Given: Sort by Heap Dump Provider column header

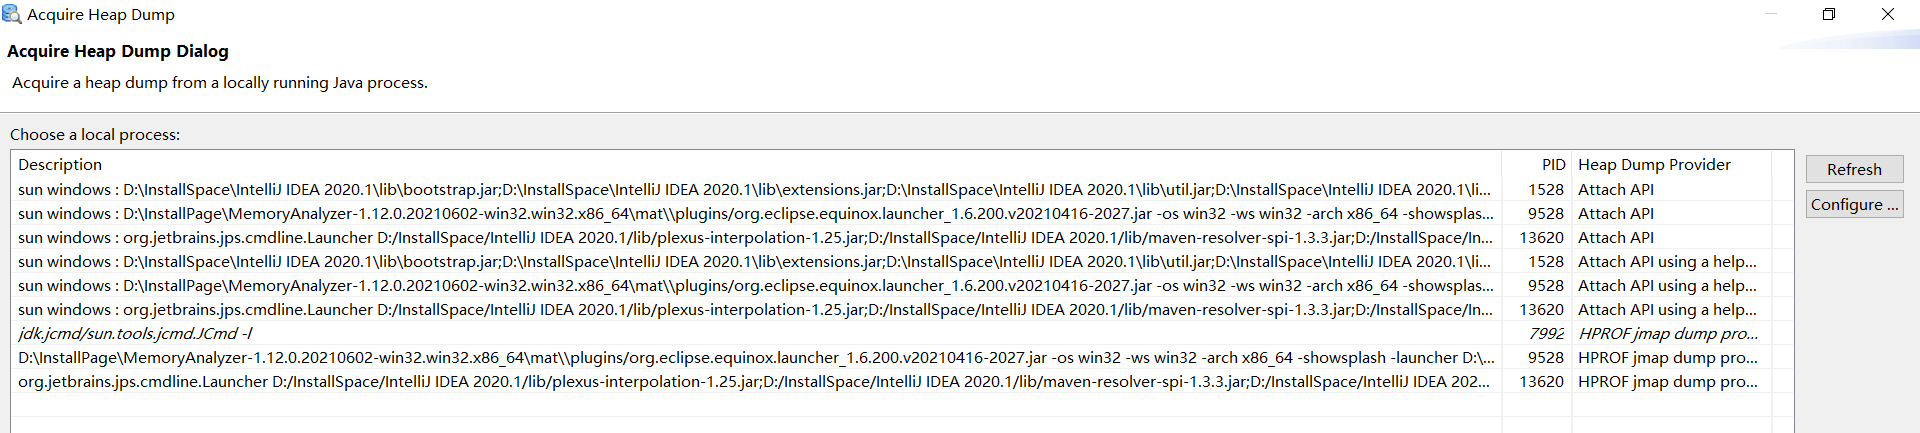Looking at the screenshot, I should tap(1654, 165).
